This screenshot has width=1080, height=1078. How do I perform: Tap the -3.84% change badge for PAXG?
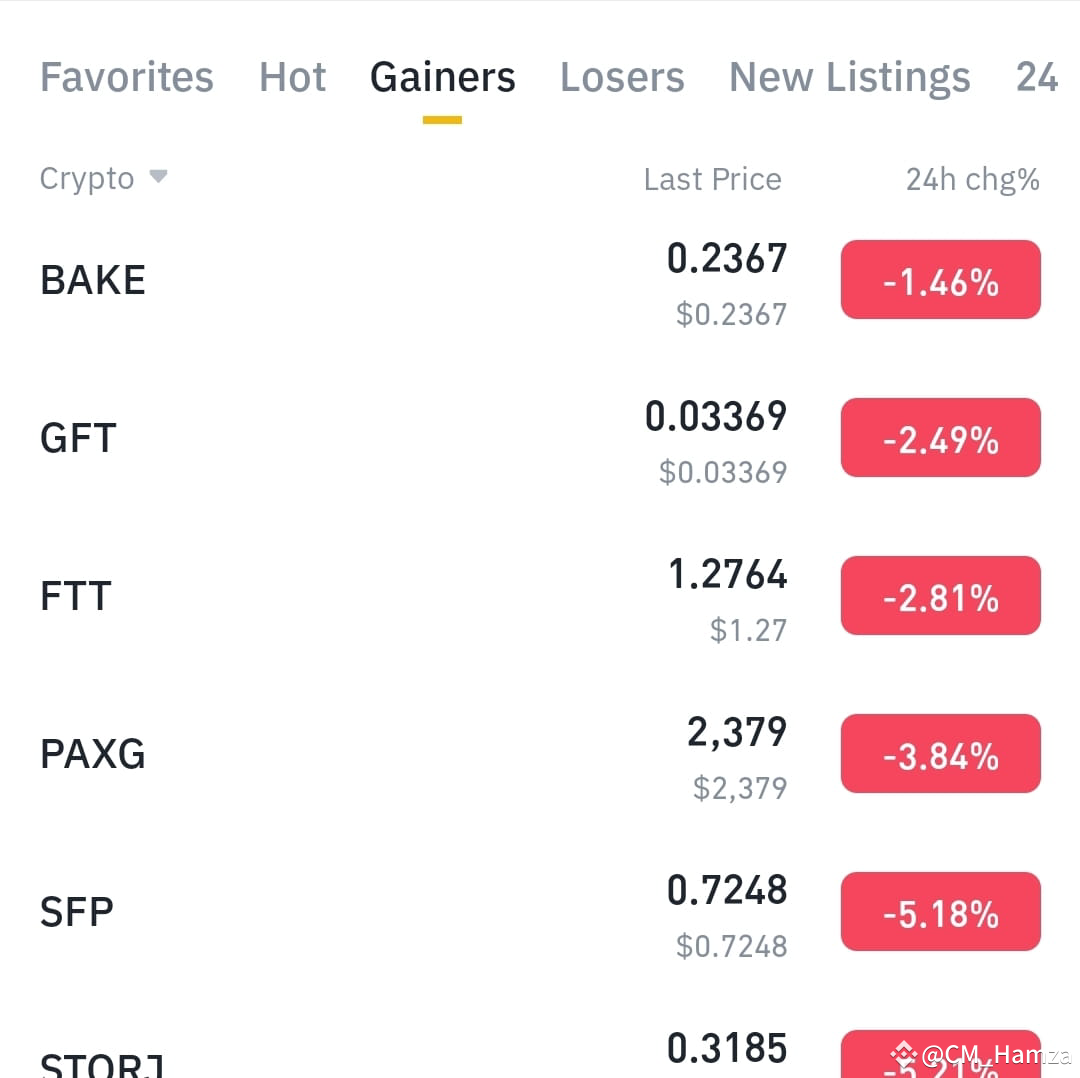940,753
